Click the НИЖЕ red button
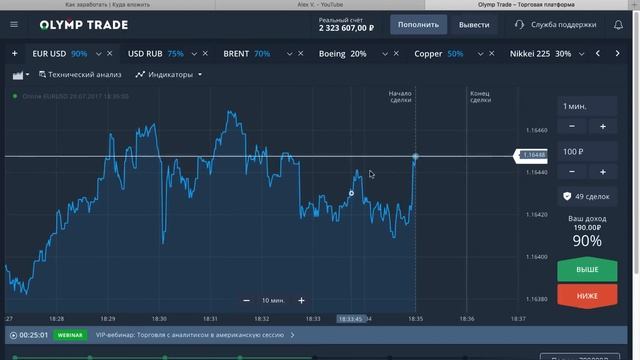 pyautogui.click(x=587, y=296)
